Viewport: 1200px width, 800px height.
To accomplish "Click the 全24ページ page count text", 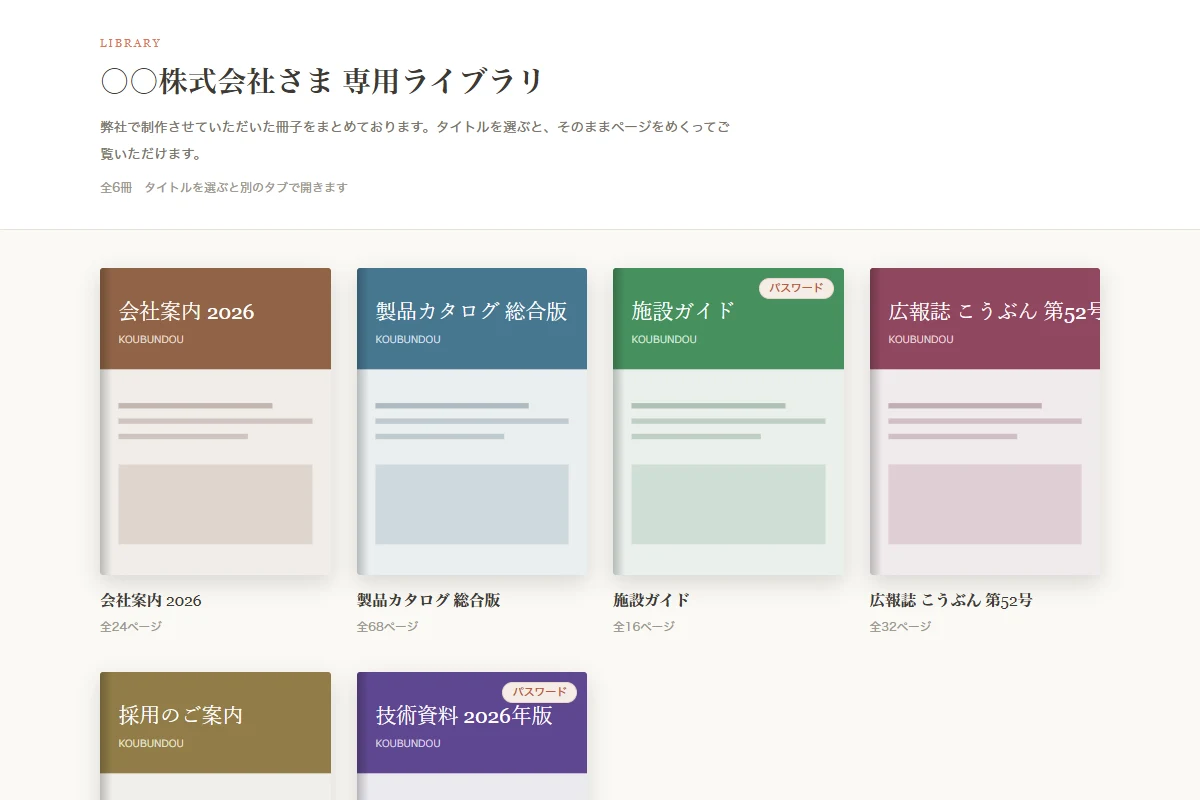I will click(x=131, y=627).
